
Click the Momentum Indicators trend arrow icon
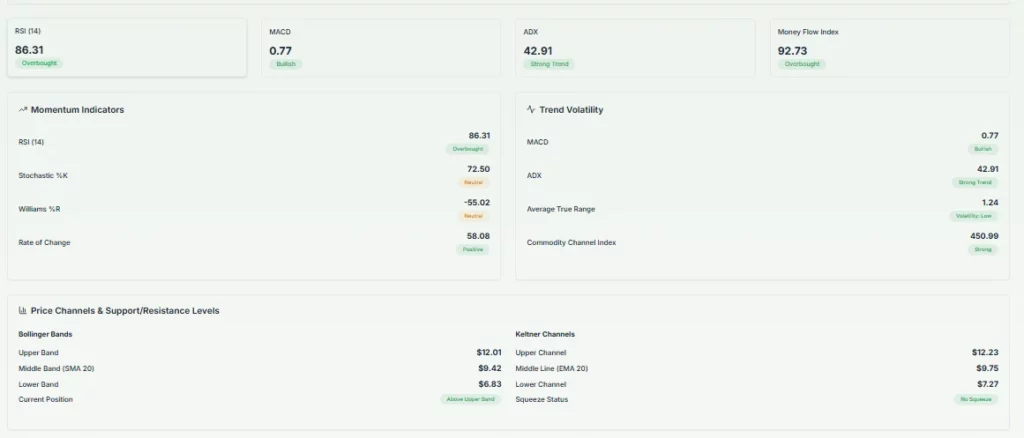pos(22,110)
